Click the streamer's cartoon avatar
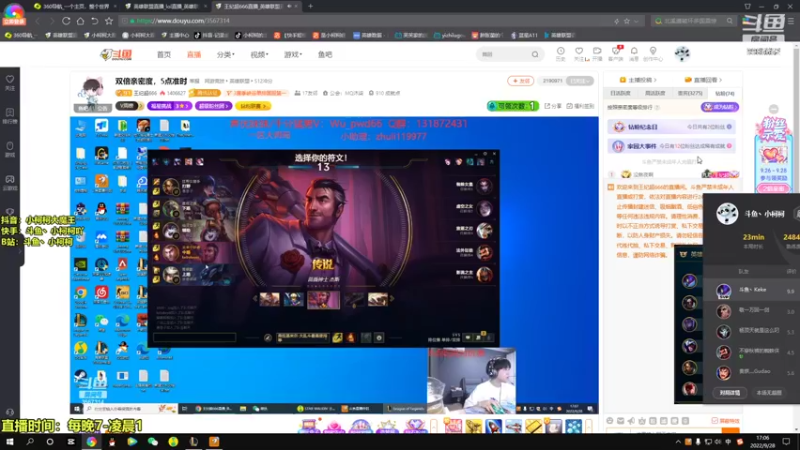Viewport: 800px width, 450px height. pos(92,92)
